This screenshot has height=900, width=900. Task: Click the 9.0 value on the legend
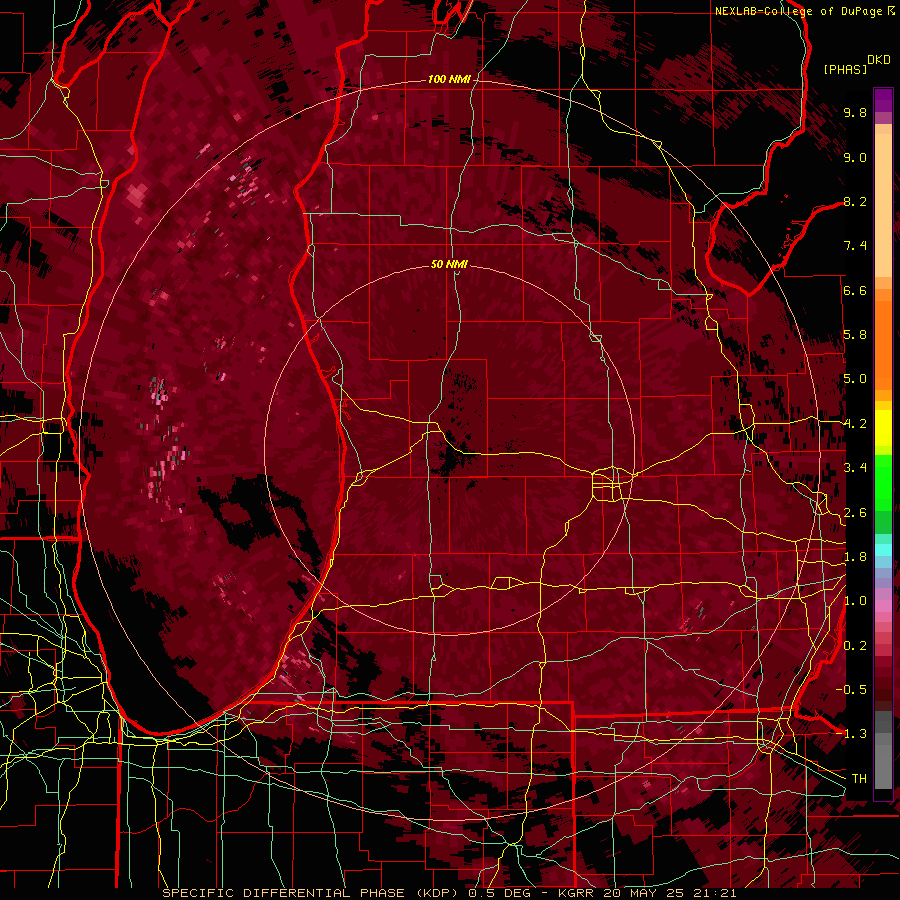[855, 158]
